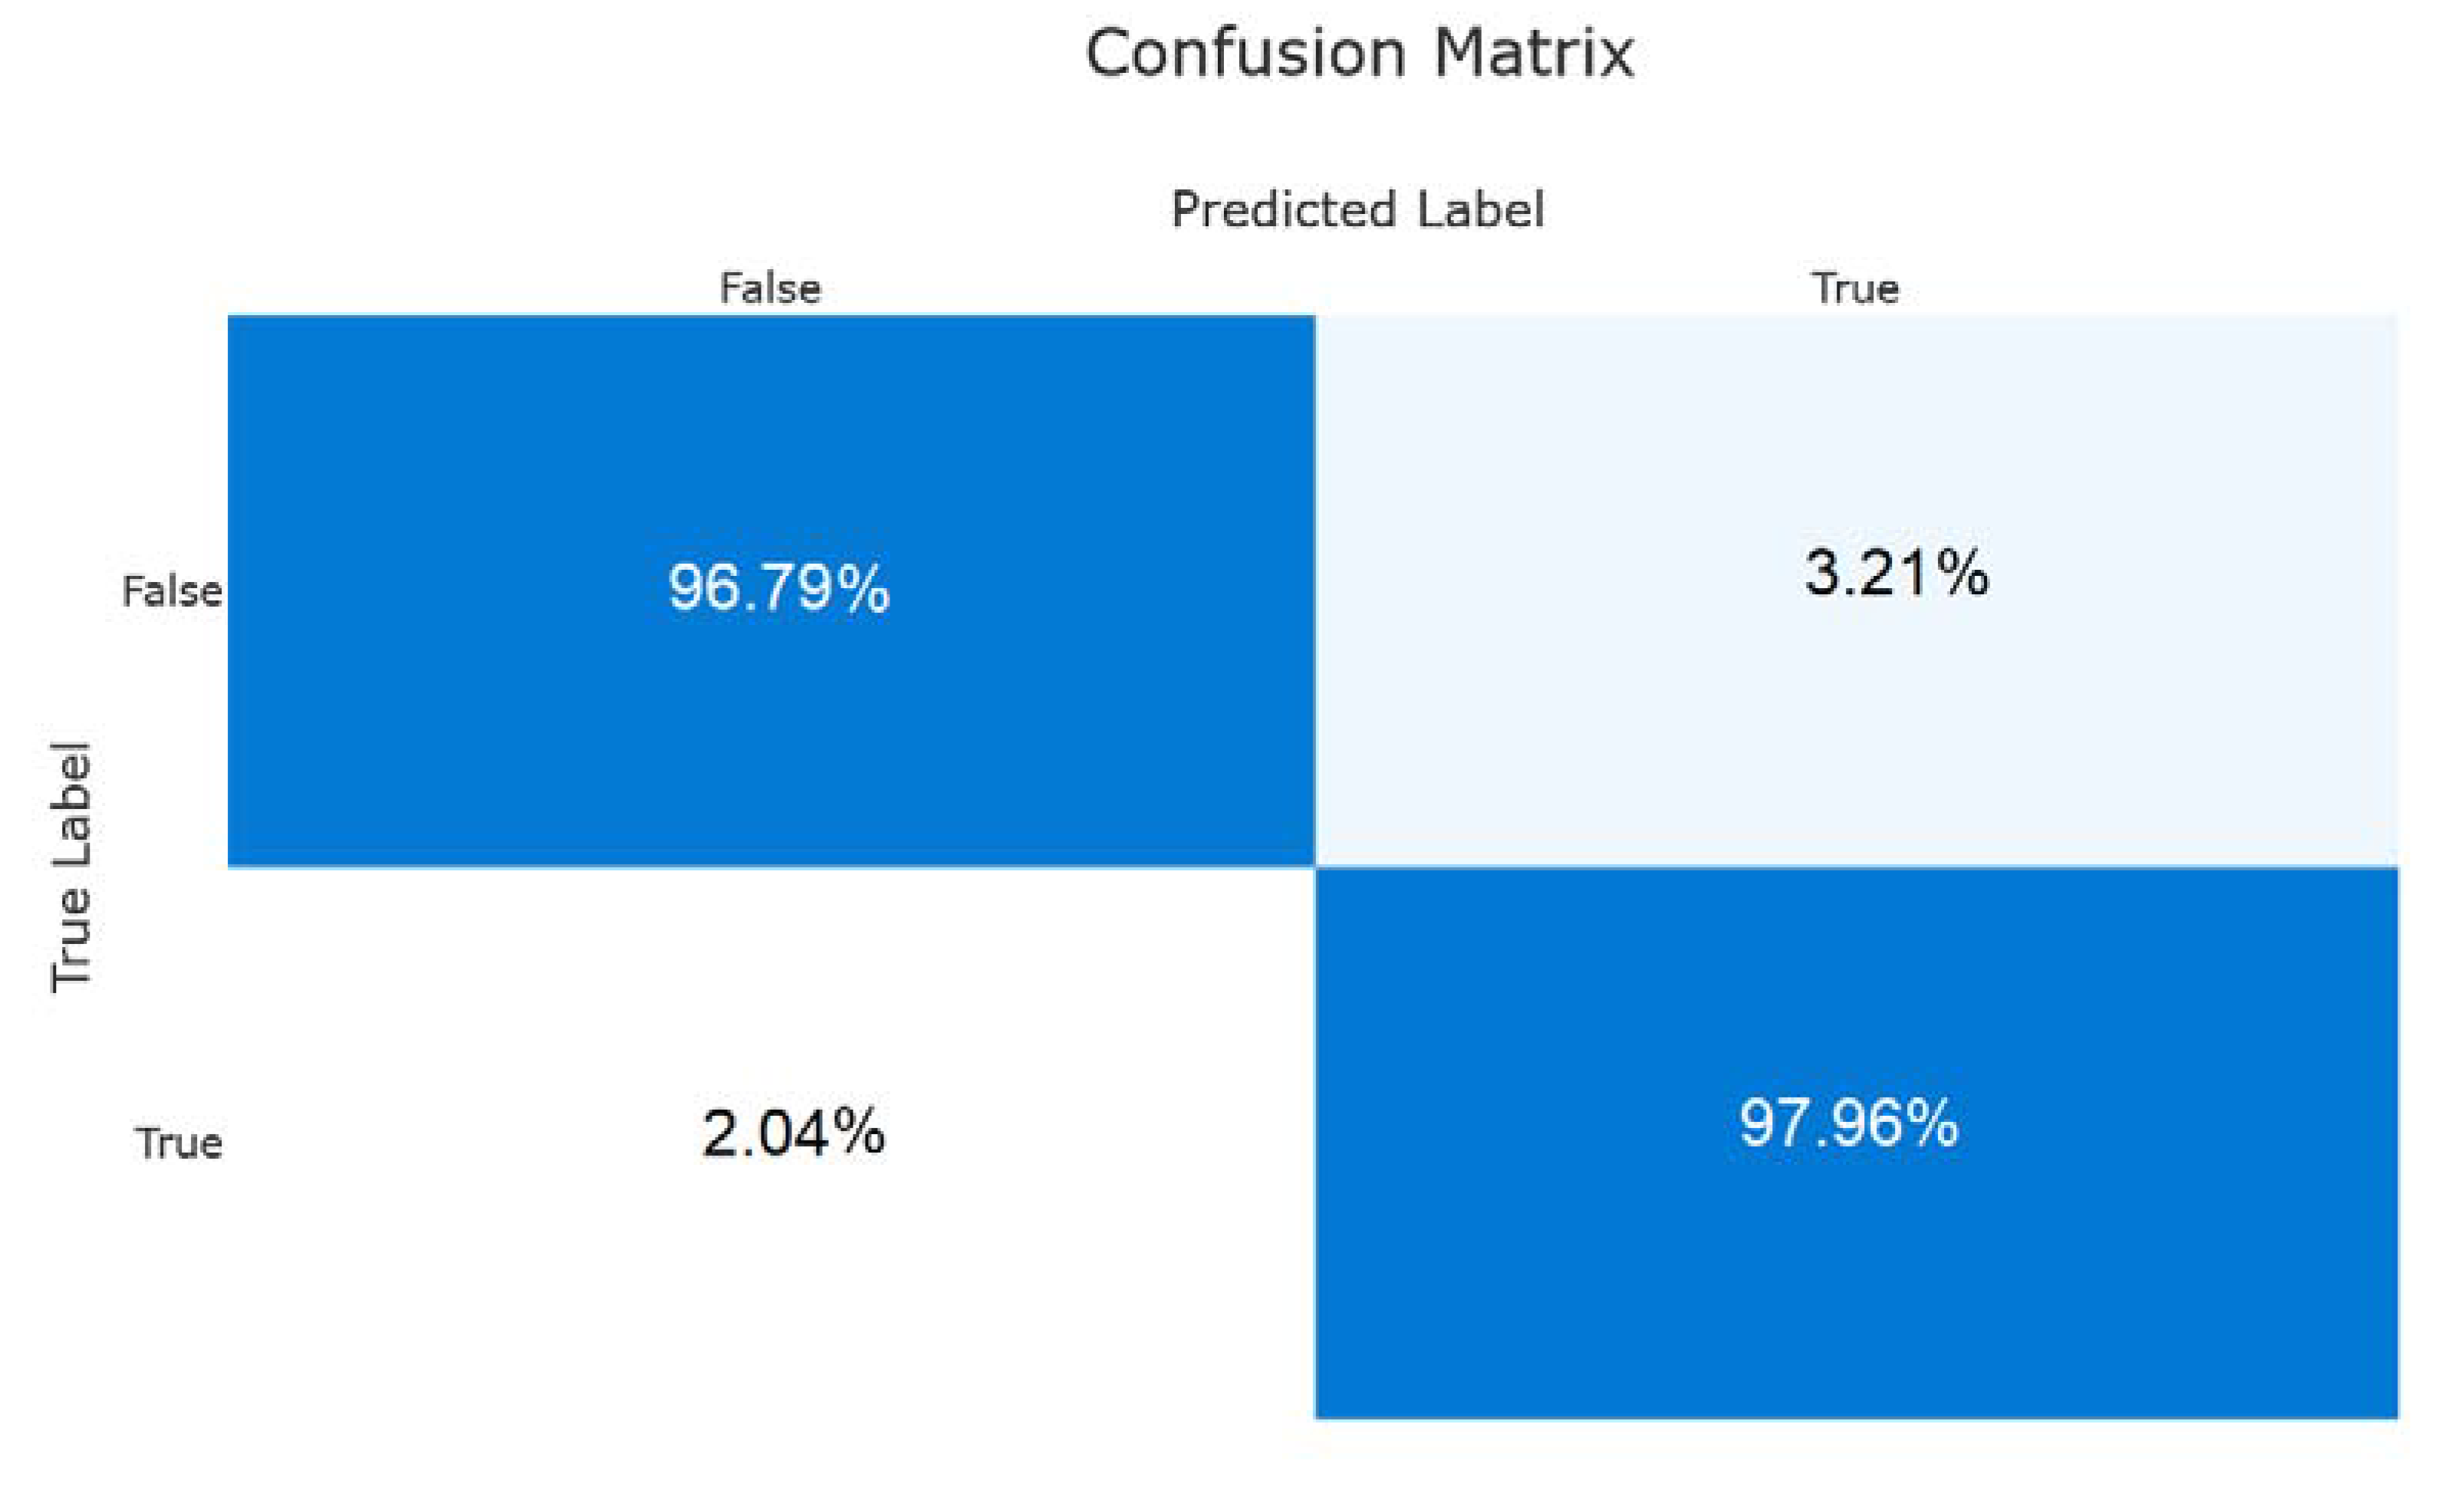Select the 2.04% value text
The image size is (2464, 1500).
point(793,1134)
